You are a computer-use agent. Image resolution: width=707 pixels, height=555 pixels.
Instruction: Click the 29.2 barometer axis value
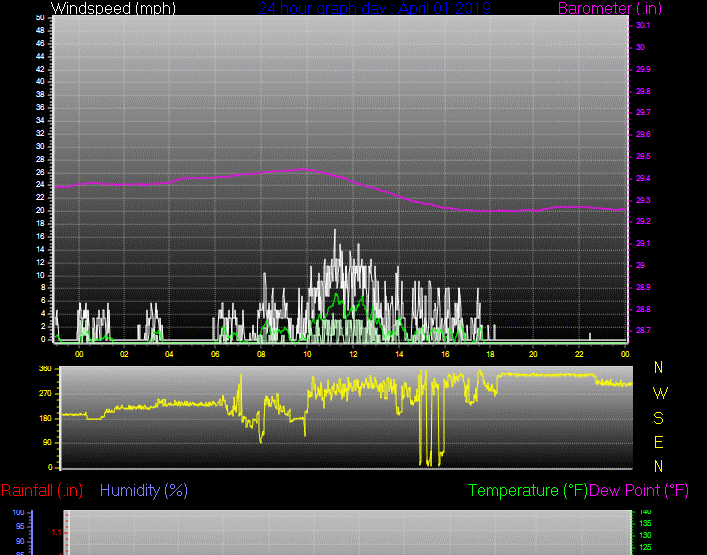tap(643, 221)
